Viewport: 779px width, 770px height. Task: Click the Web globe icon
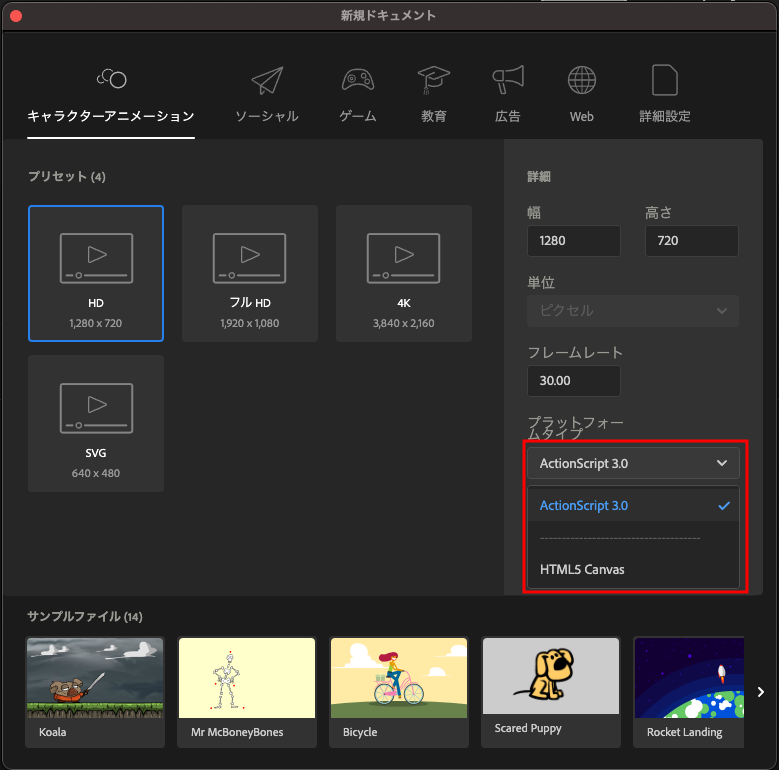point(582,79)
